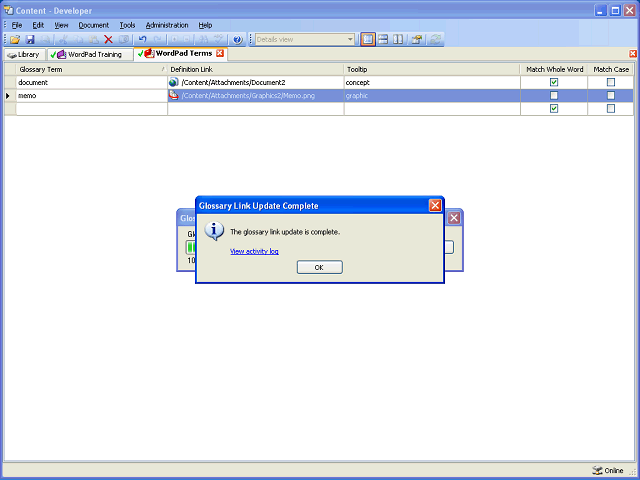Open the Details view dropdown
640x480 pixels.
click(350, 40)
